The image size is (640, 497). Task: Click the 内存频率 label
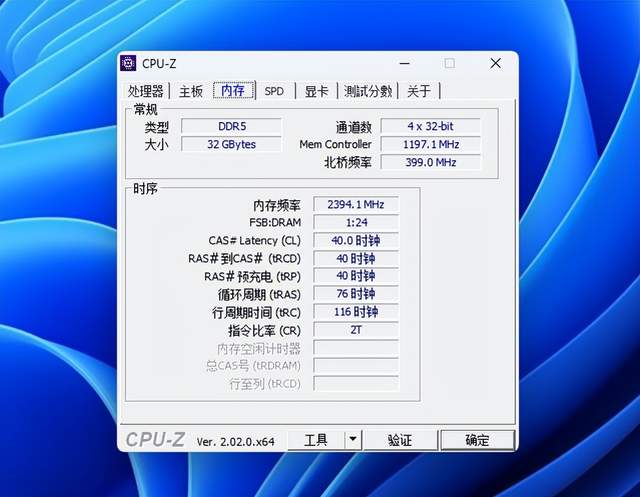[x=277, y=205]
